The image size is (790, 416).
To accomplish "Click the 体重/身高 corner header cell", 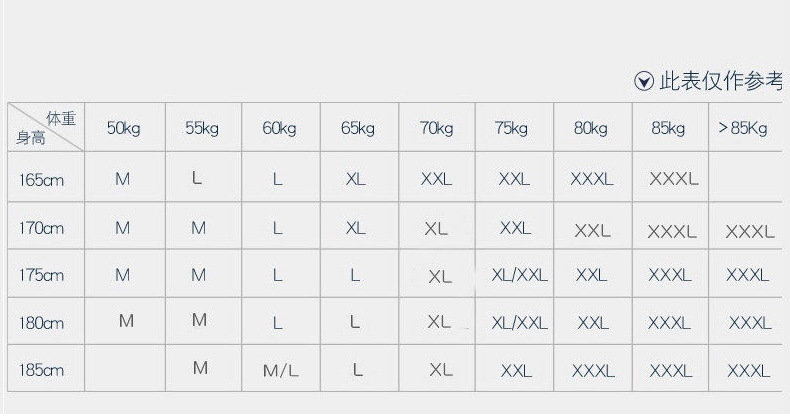I will pyautogui.click(x=45, y=128).
